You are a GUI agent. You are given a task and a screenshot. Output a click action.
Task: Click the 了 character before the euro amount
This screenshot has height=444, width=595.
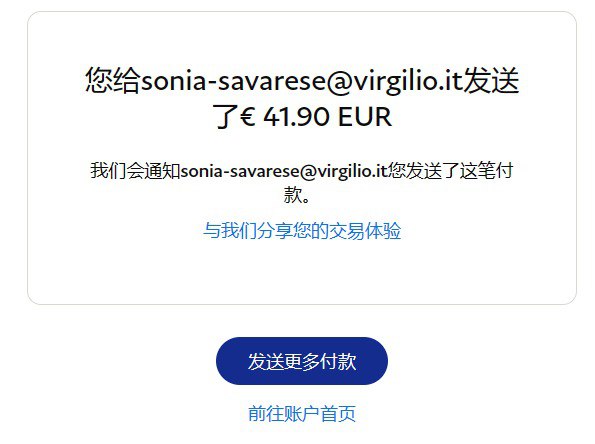(226, 116)
